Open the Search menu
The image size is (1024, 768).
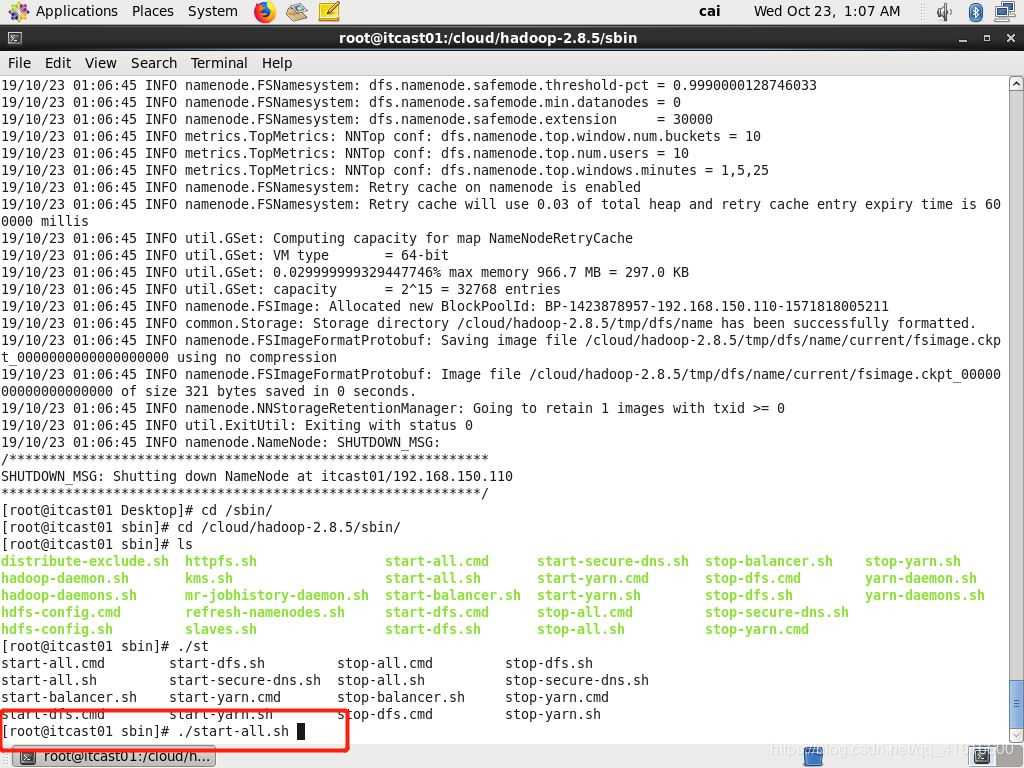click(x=153, y=62)
